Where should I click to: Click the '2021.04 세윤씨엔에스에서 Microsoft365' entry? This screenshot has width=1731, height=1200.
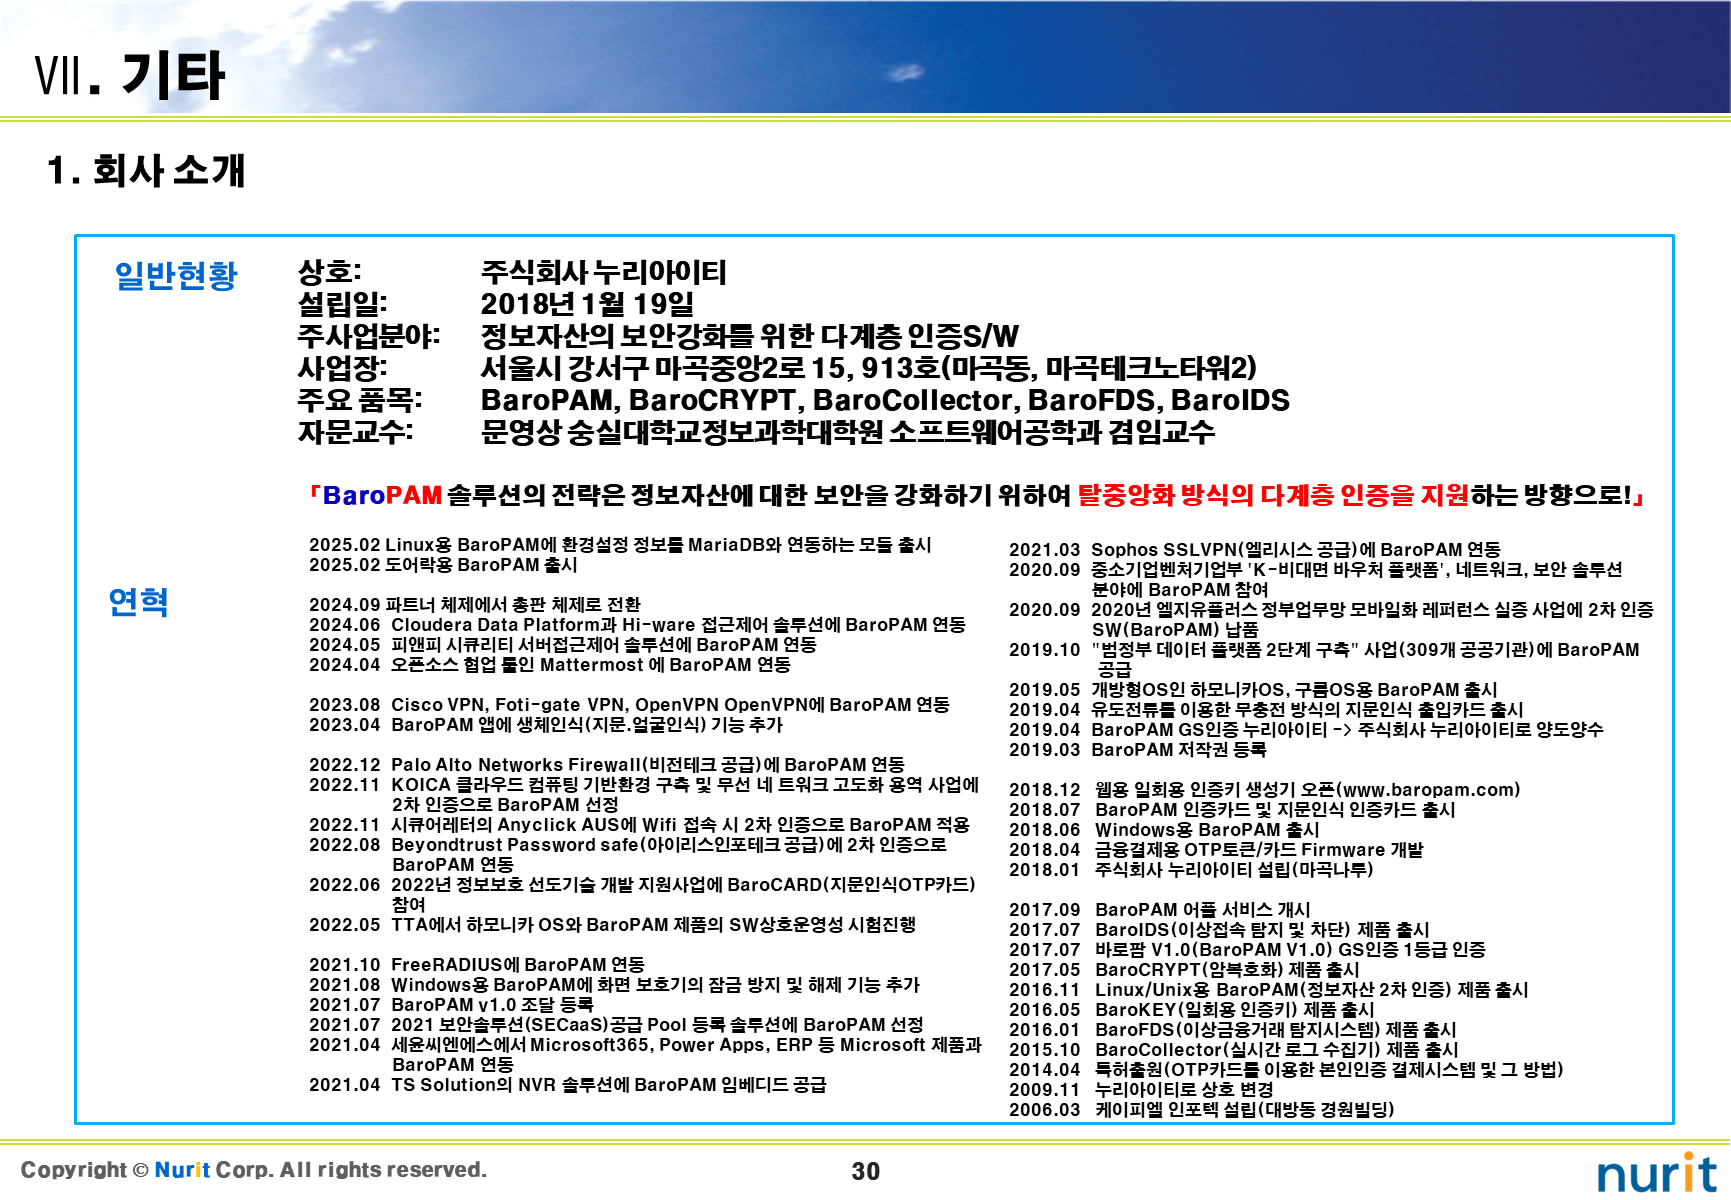pos(645,1055)
